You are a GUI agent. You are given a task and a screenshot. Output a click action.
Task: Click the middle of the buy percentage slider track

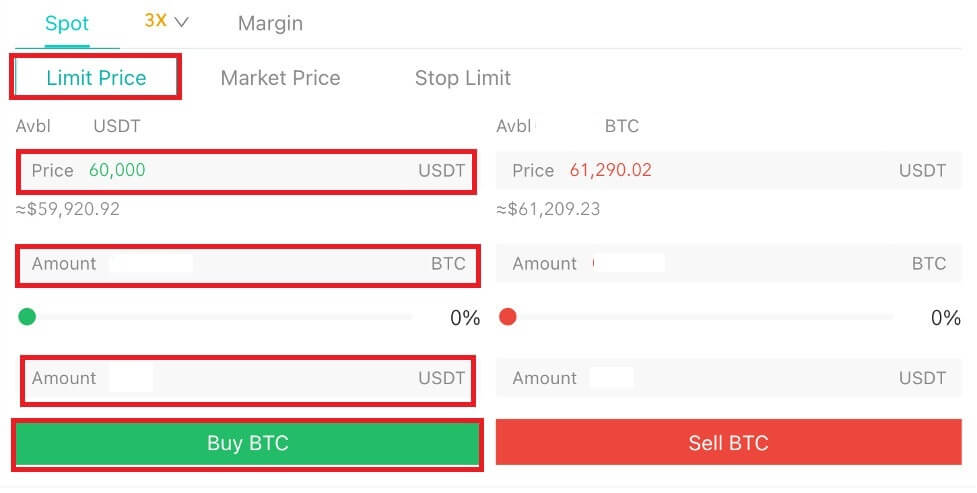[x=220, y=317]
